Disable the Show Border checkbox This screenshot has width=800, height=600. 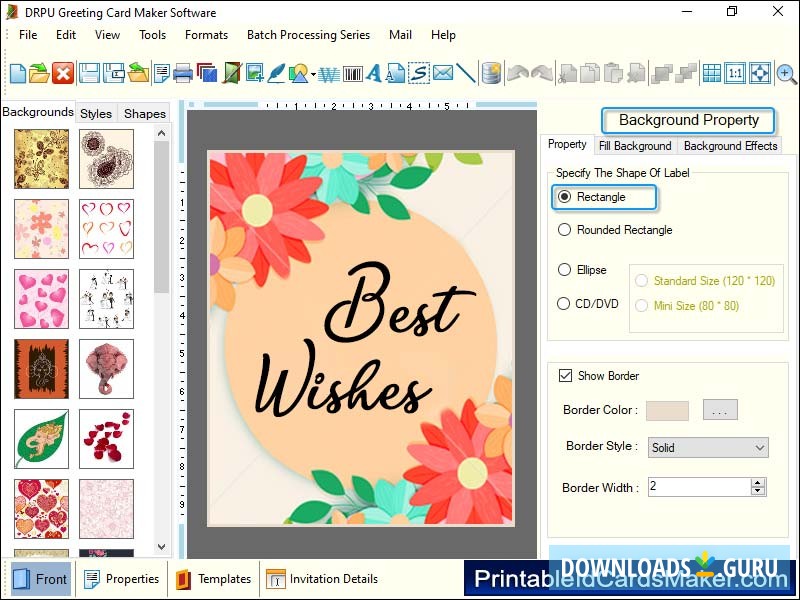click(567, 375)
